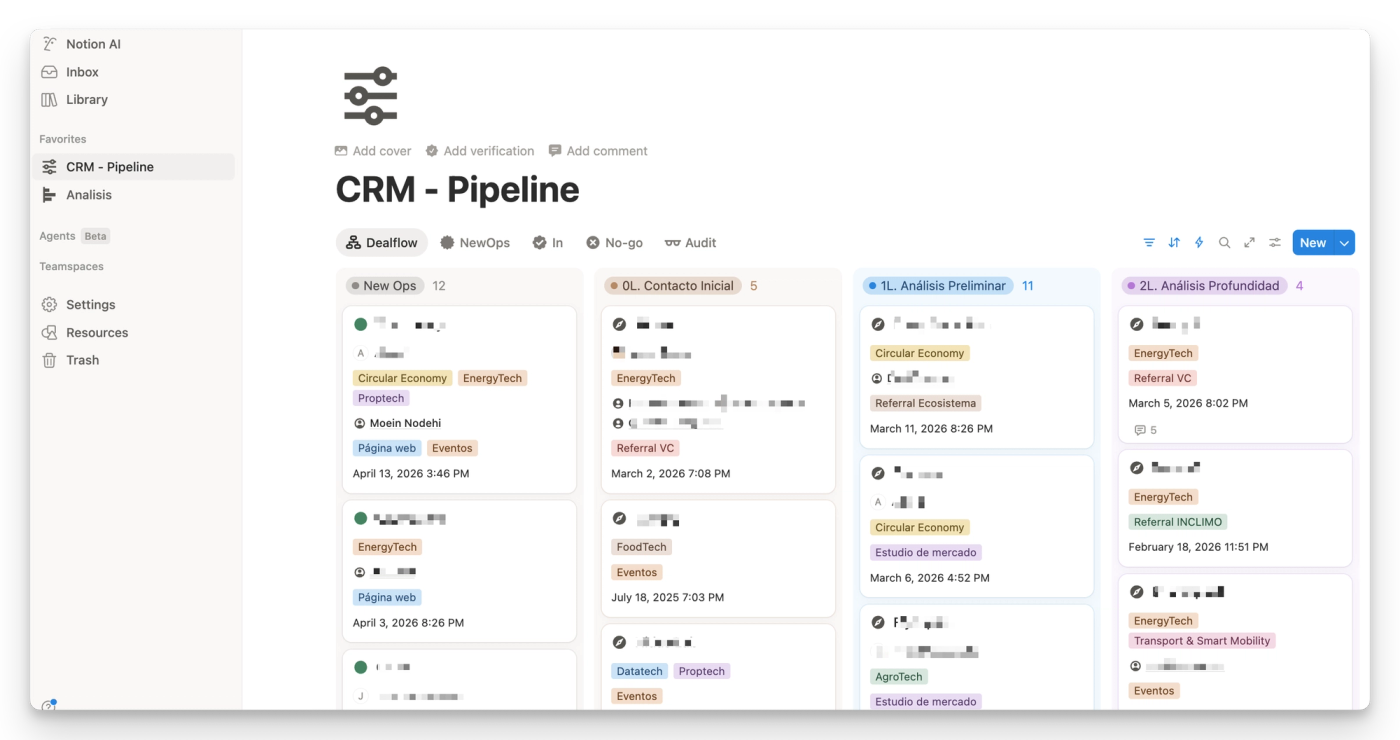This screenshot has width=1400, height=740.
Task: Click compass icon on the March 5 card
Action: (x=1136, y=324)
